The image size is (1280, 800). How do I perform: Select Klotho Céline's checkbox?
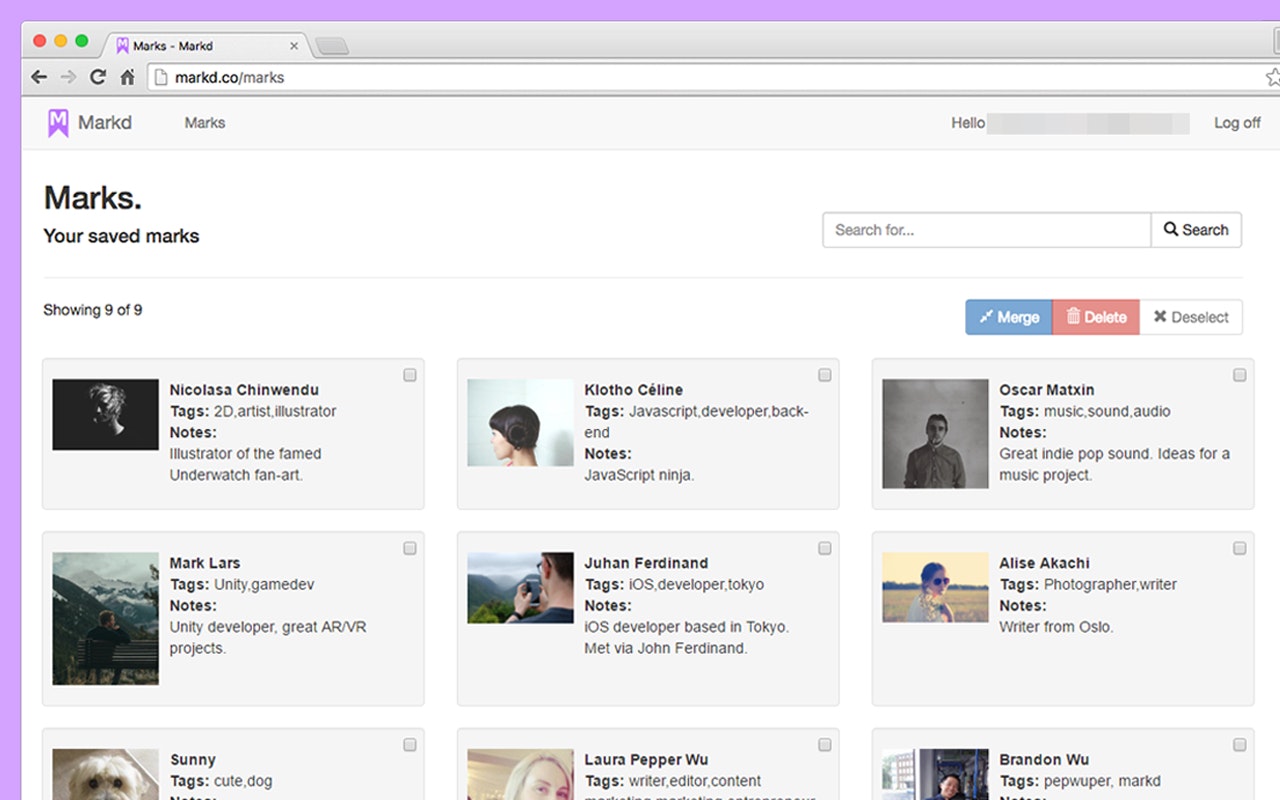coord(825,375)
